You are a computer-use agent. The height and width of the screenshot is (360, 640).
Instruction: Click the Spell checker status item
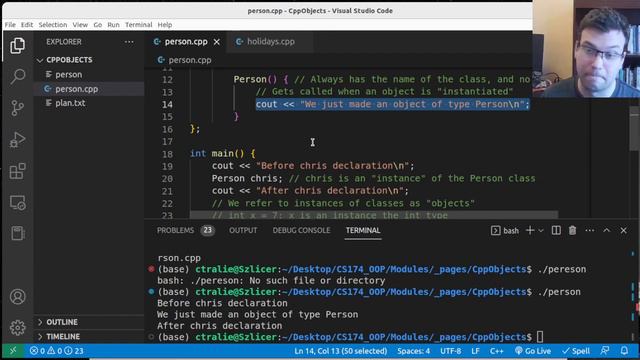[x=576, y=351]
